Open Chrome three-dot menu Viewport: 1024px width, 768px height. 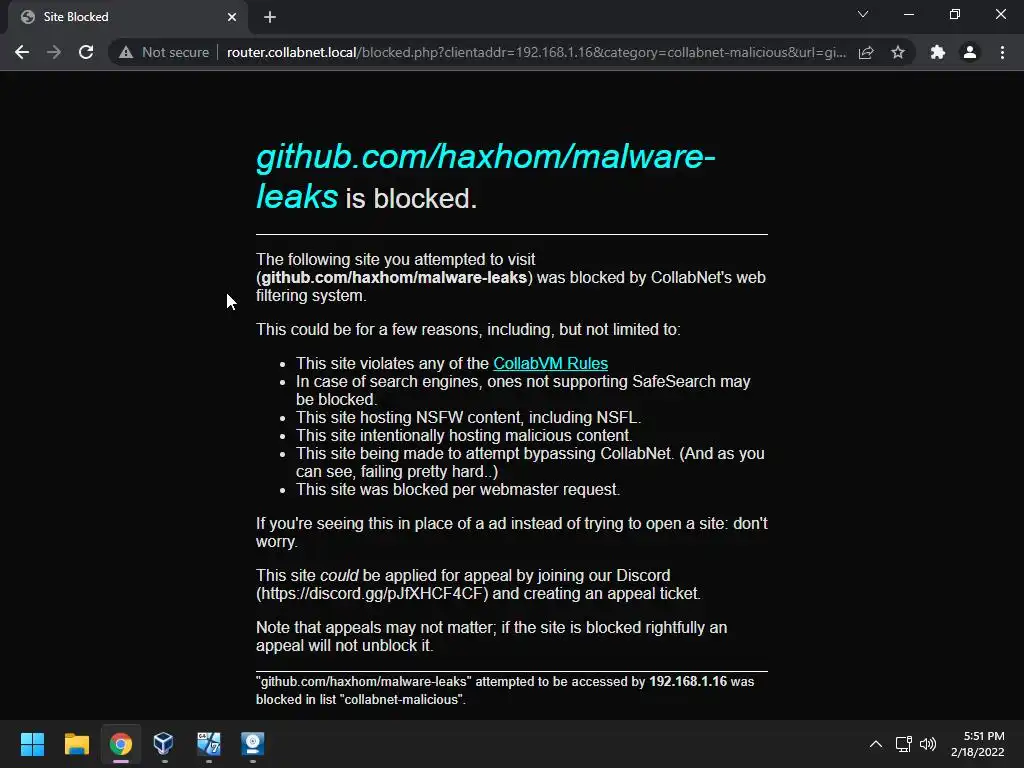click(1002, 52)
